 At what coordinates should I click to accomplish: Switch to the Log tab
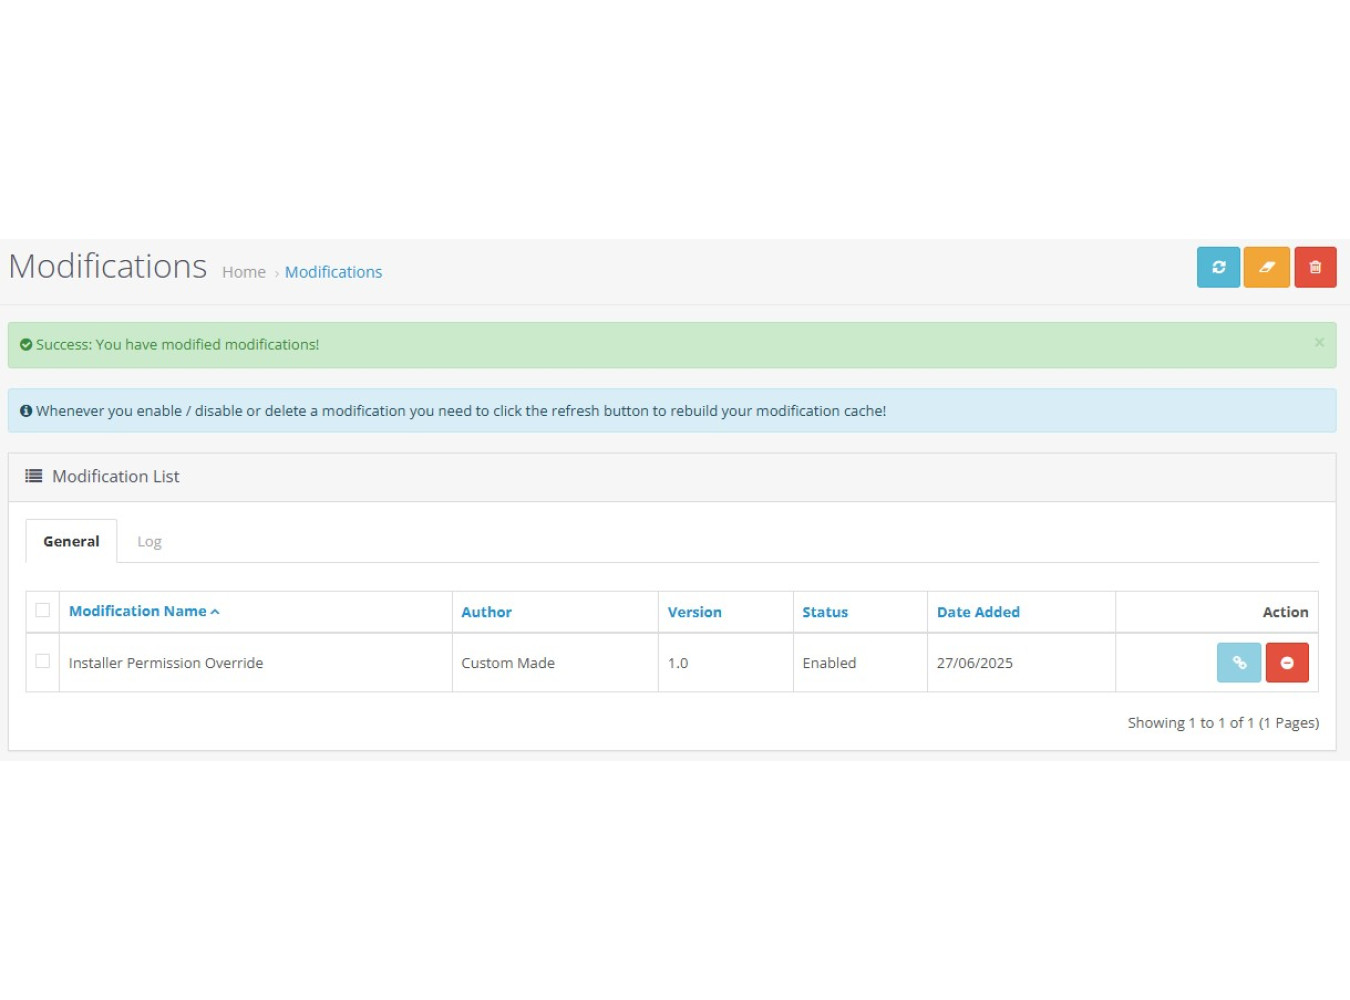[x=149, y=541]
